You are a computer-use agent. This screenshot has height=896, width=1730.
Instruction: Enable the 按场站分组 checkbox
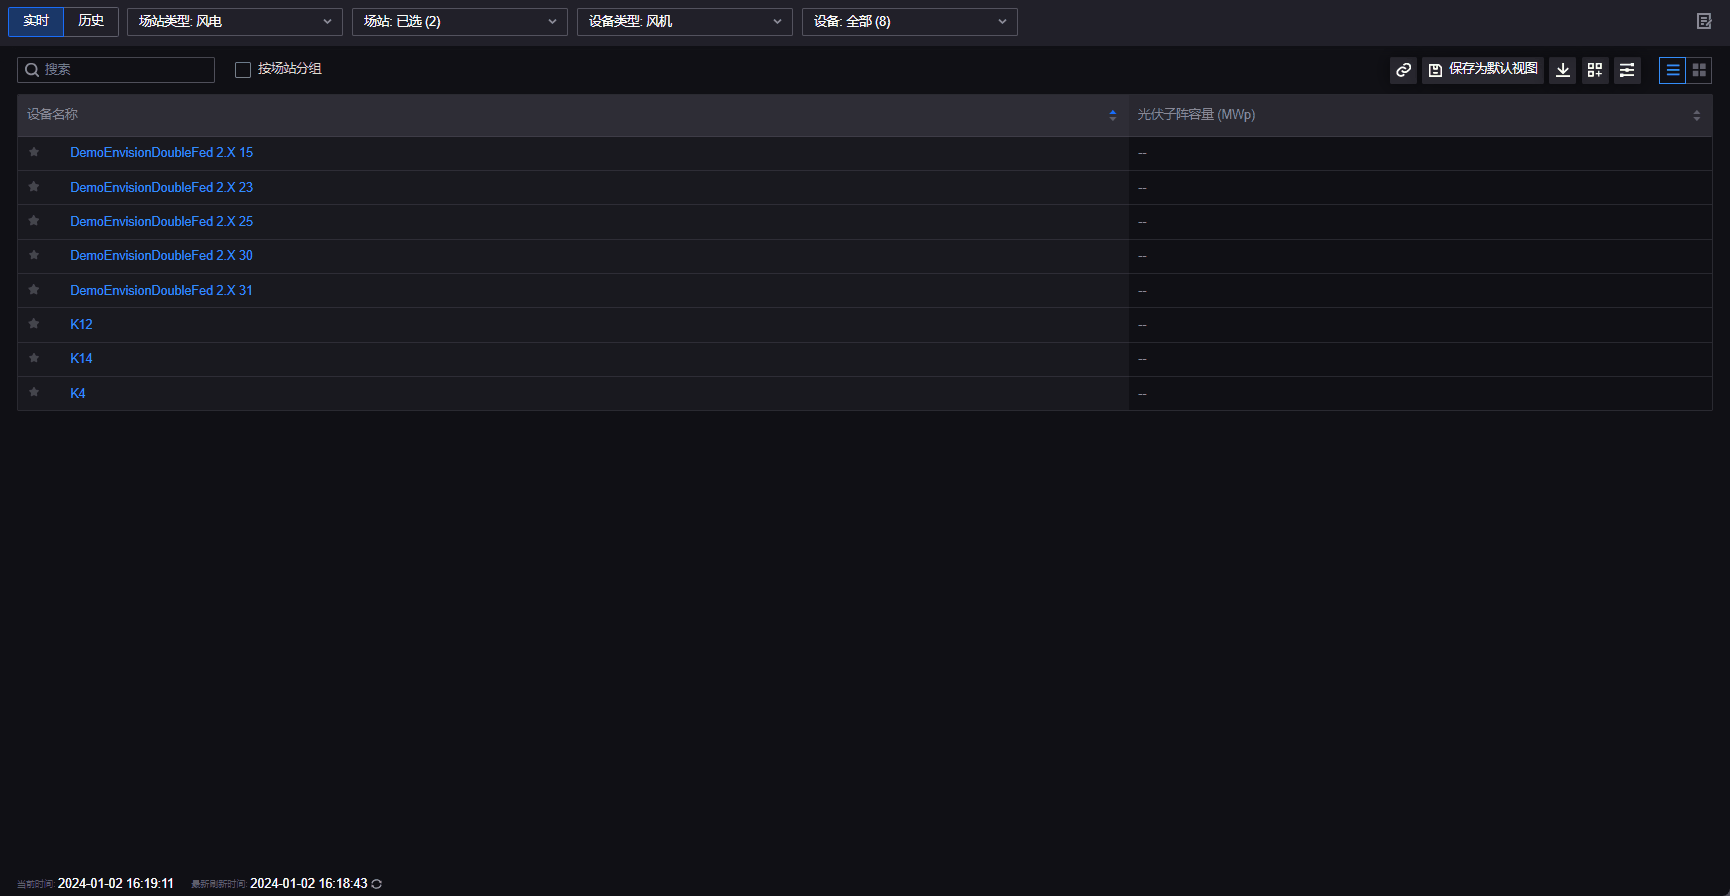point(243,70)
